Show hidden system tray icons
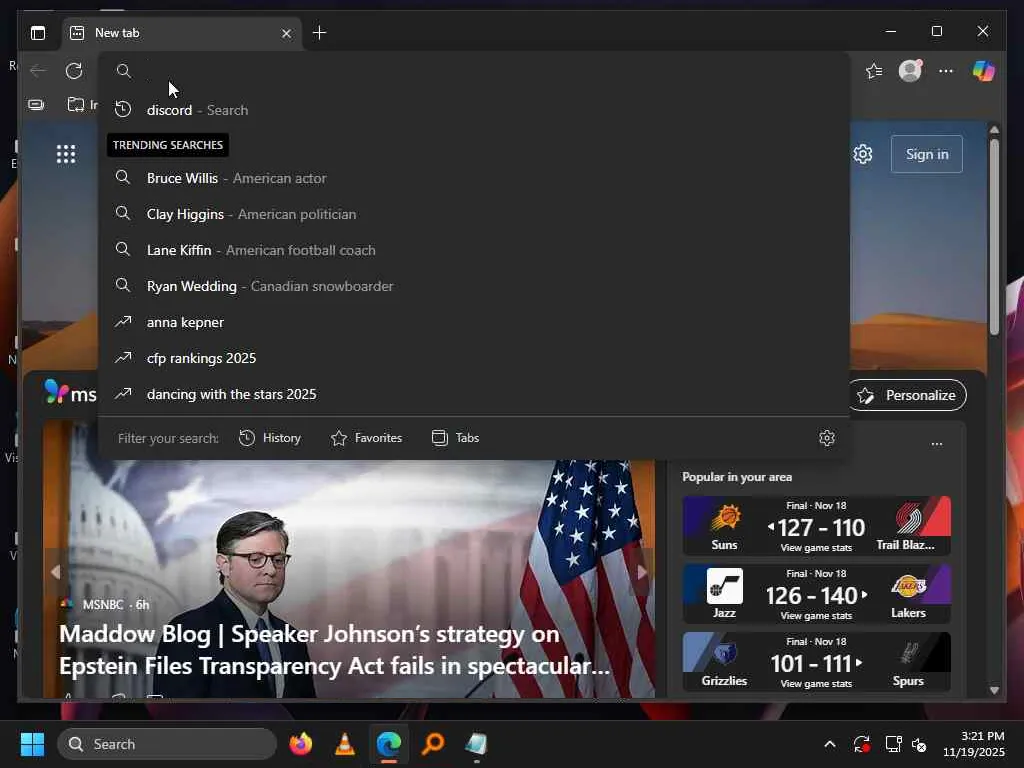 pos(829,744)
